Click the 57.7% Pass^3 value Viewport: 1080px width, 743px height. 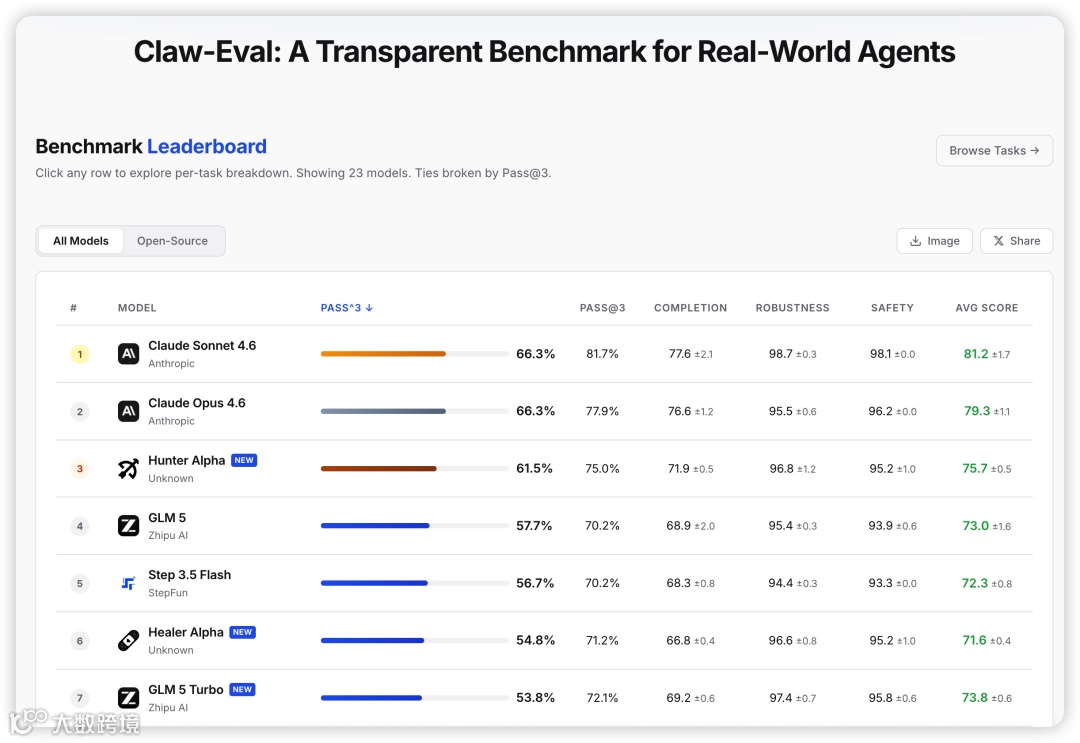pos(534,526)
